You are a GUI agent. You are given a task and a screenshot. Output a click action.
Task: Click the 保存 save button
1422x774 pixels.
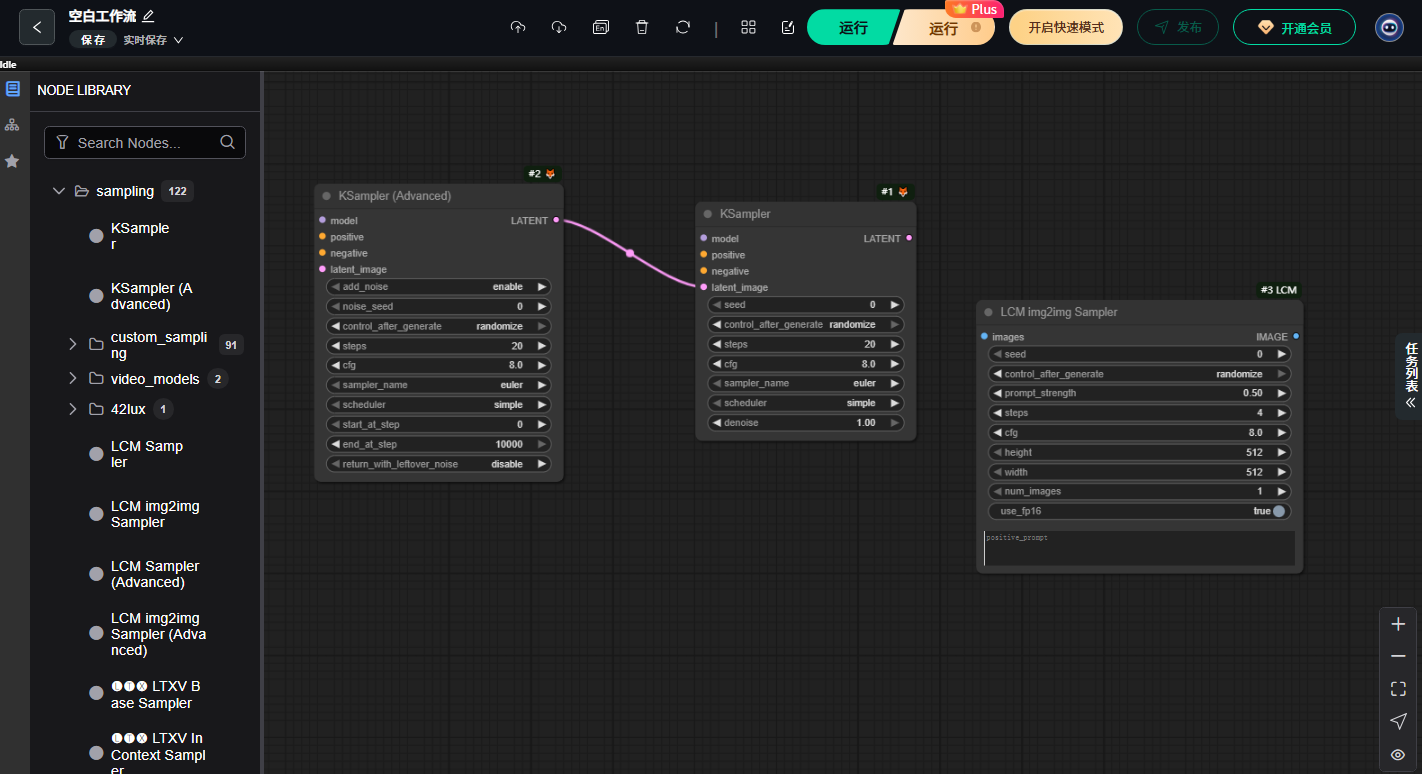click(x=93, y=40)
